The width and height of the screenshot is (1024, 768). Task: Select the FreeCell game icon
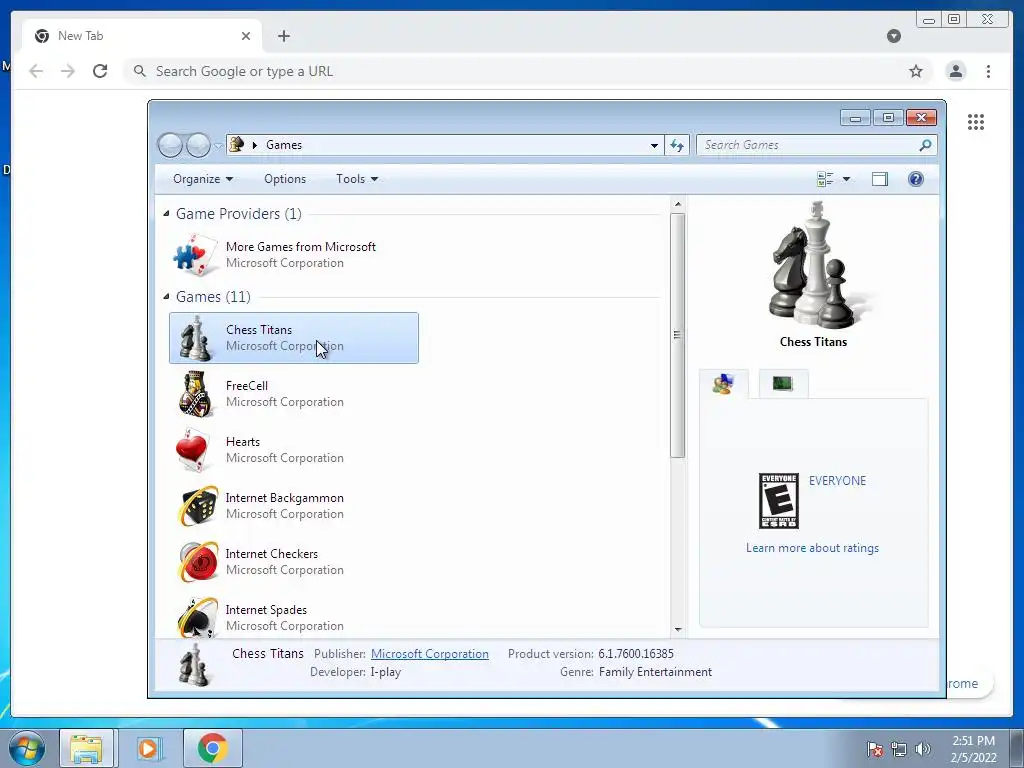click(x=195, y=394)
